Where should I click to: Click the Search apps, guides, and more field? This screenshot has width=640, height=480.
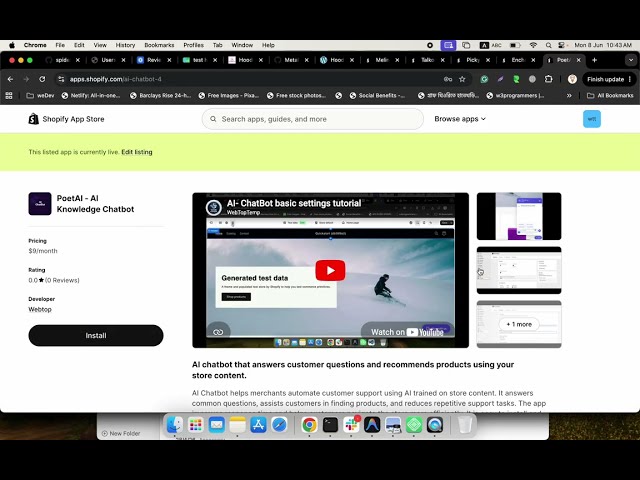[x=313, y=119]
